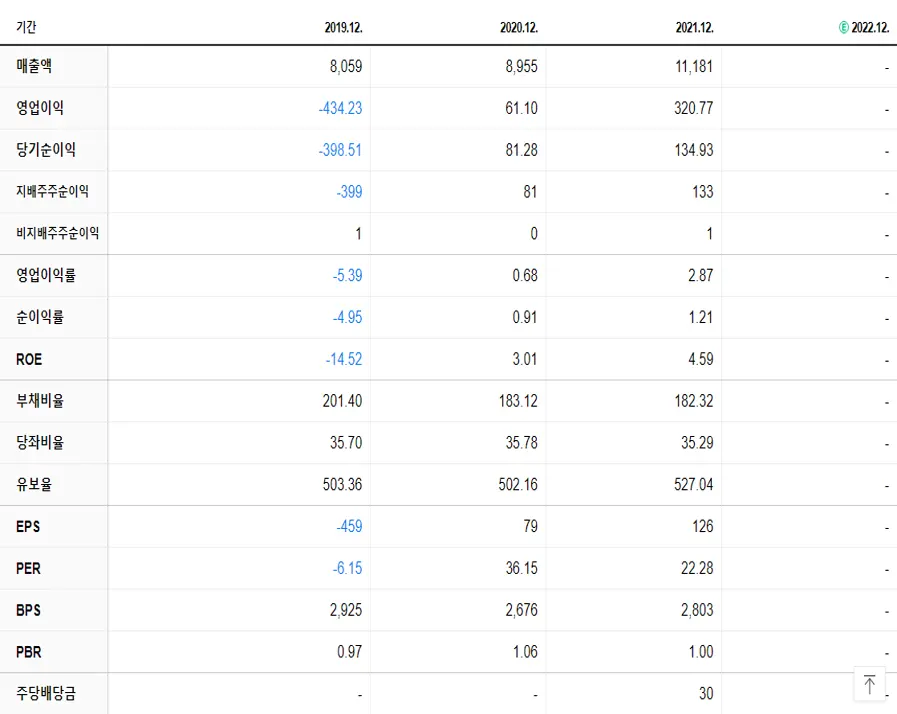This screenshot has width=897, height=714.
Task: Select the 2020.12. column header
Action: (519, 27)
